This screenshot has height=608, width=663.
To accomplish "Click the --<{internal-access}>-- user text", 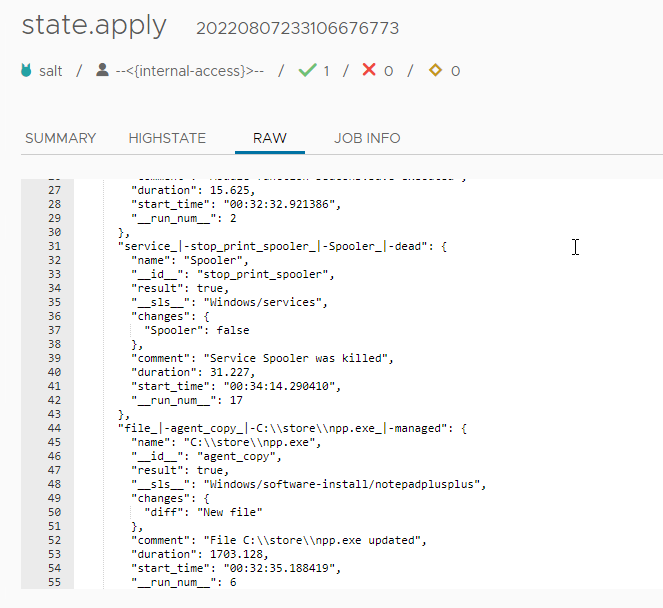I will pyautogui.click(x=189, y=71).
